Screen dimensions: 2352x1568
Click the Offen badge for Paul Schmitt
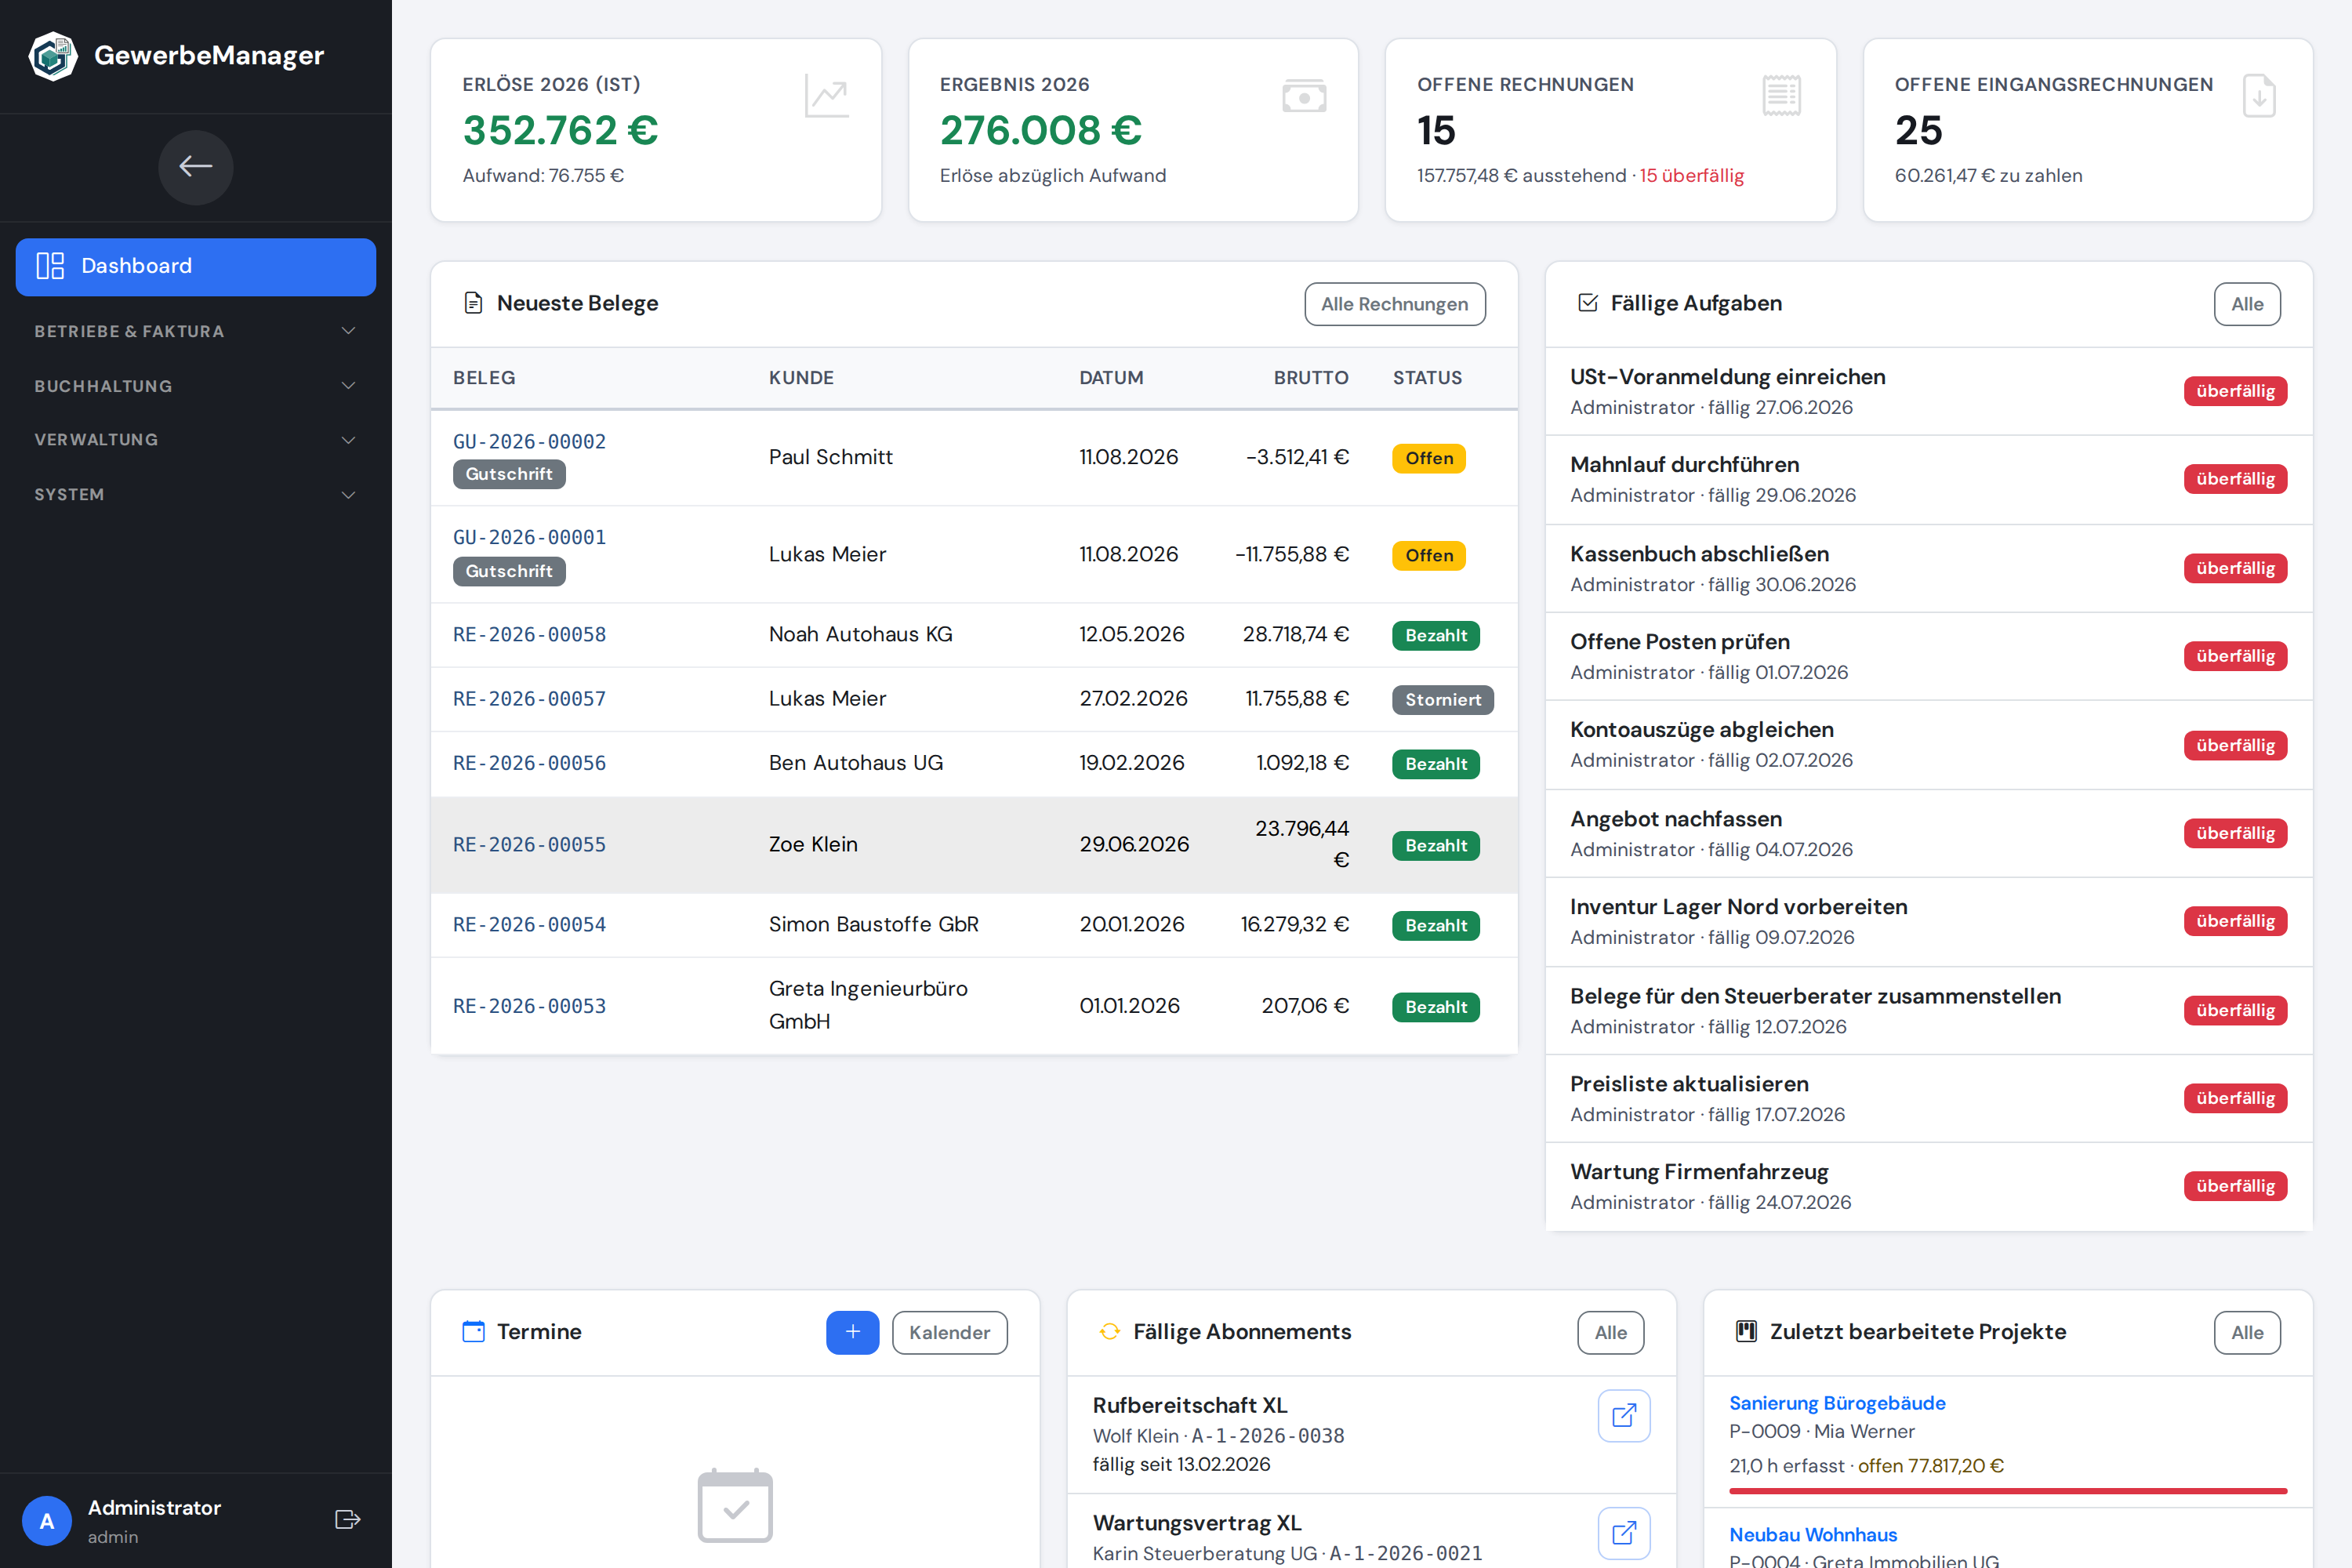point(1429,458)
